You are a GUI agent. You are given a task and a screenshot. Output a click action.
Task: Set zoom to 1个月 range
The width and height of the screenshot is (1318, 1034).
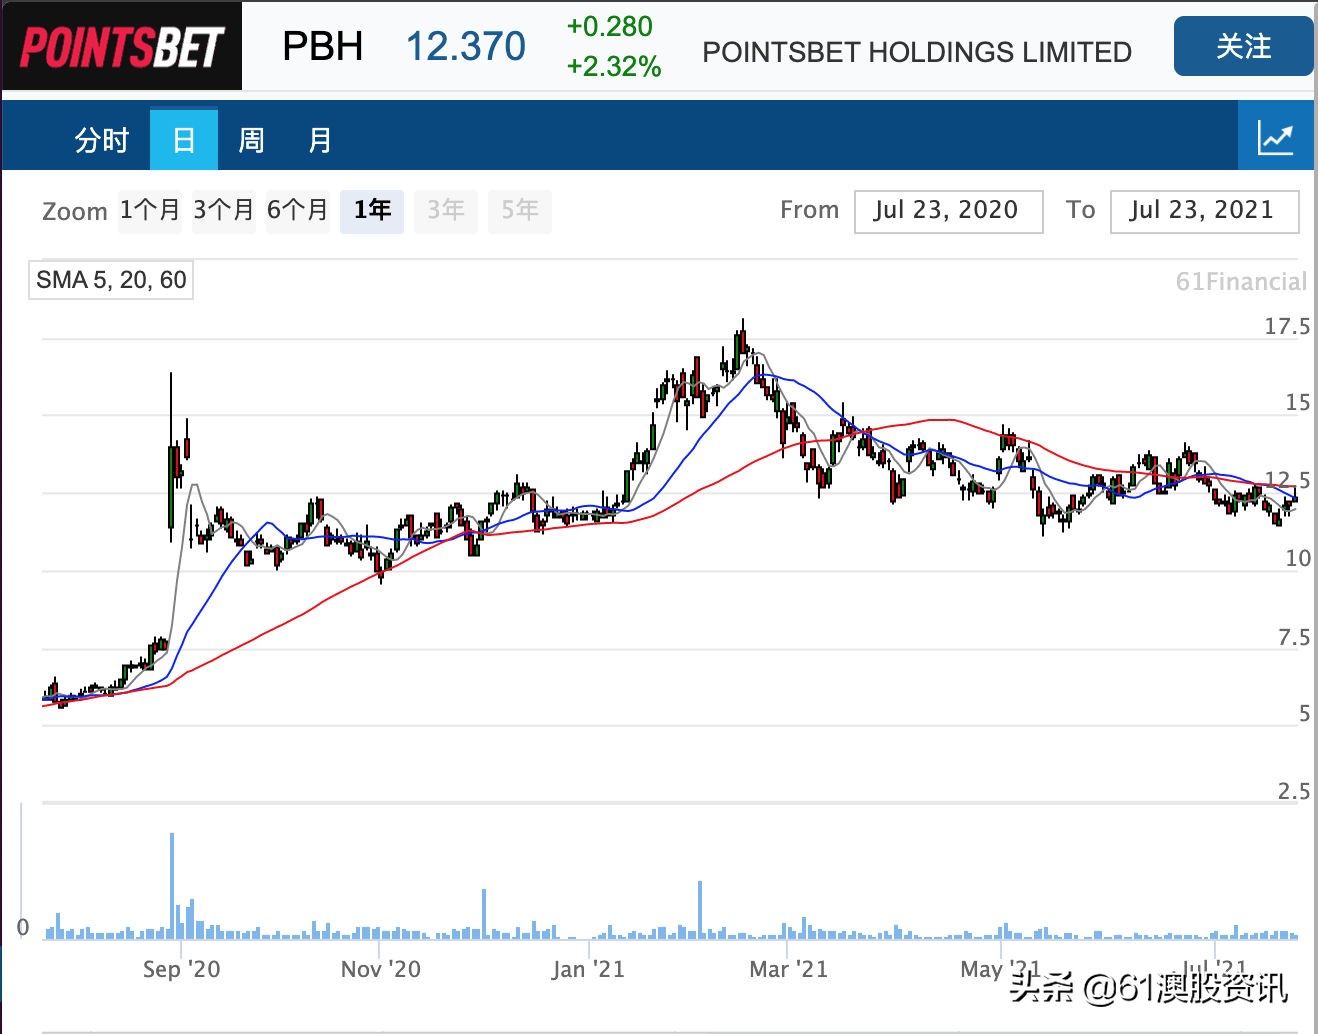point(150,210)
